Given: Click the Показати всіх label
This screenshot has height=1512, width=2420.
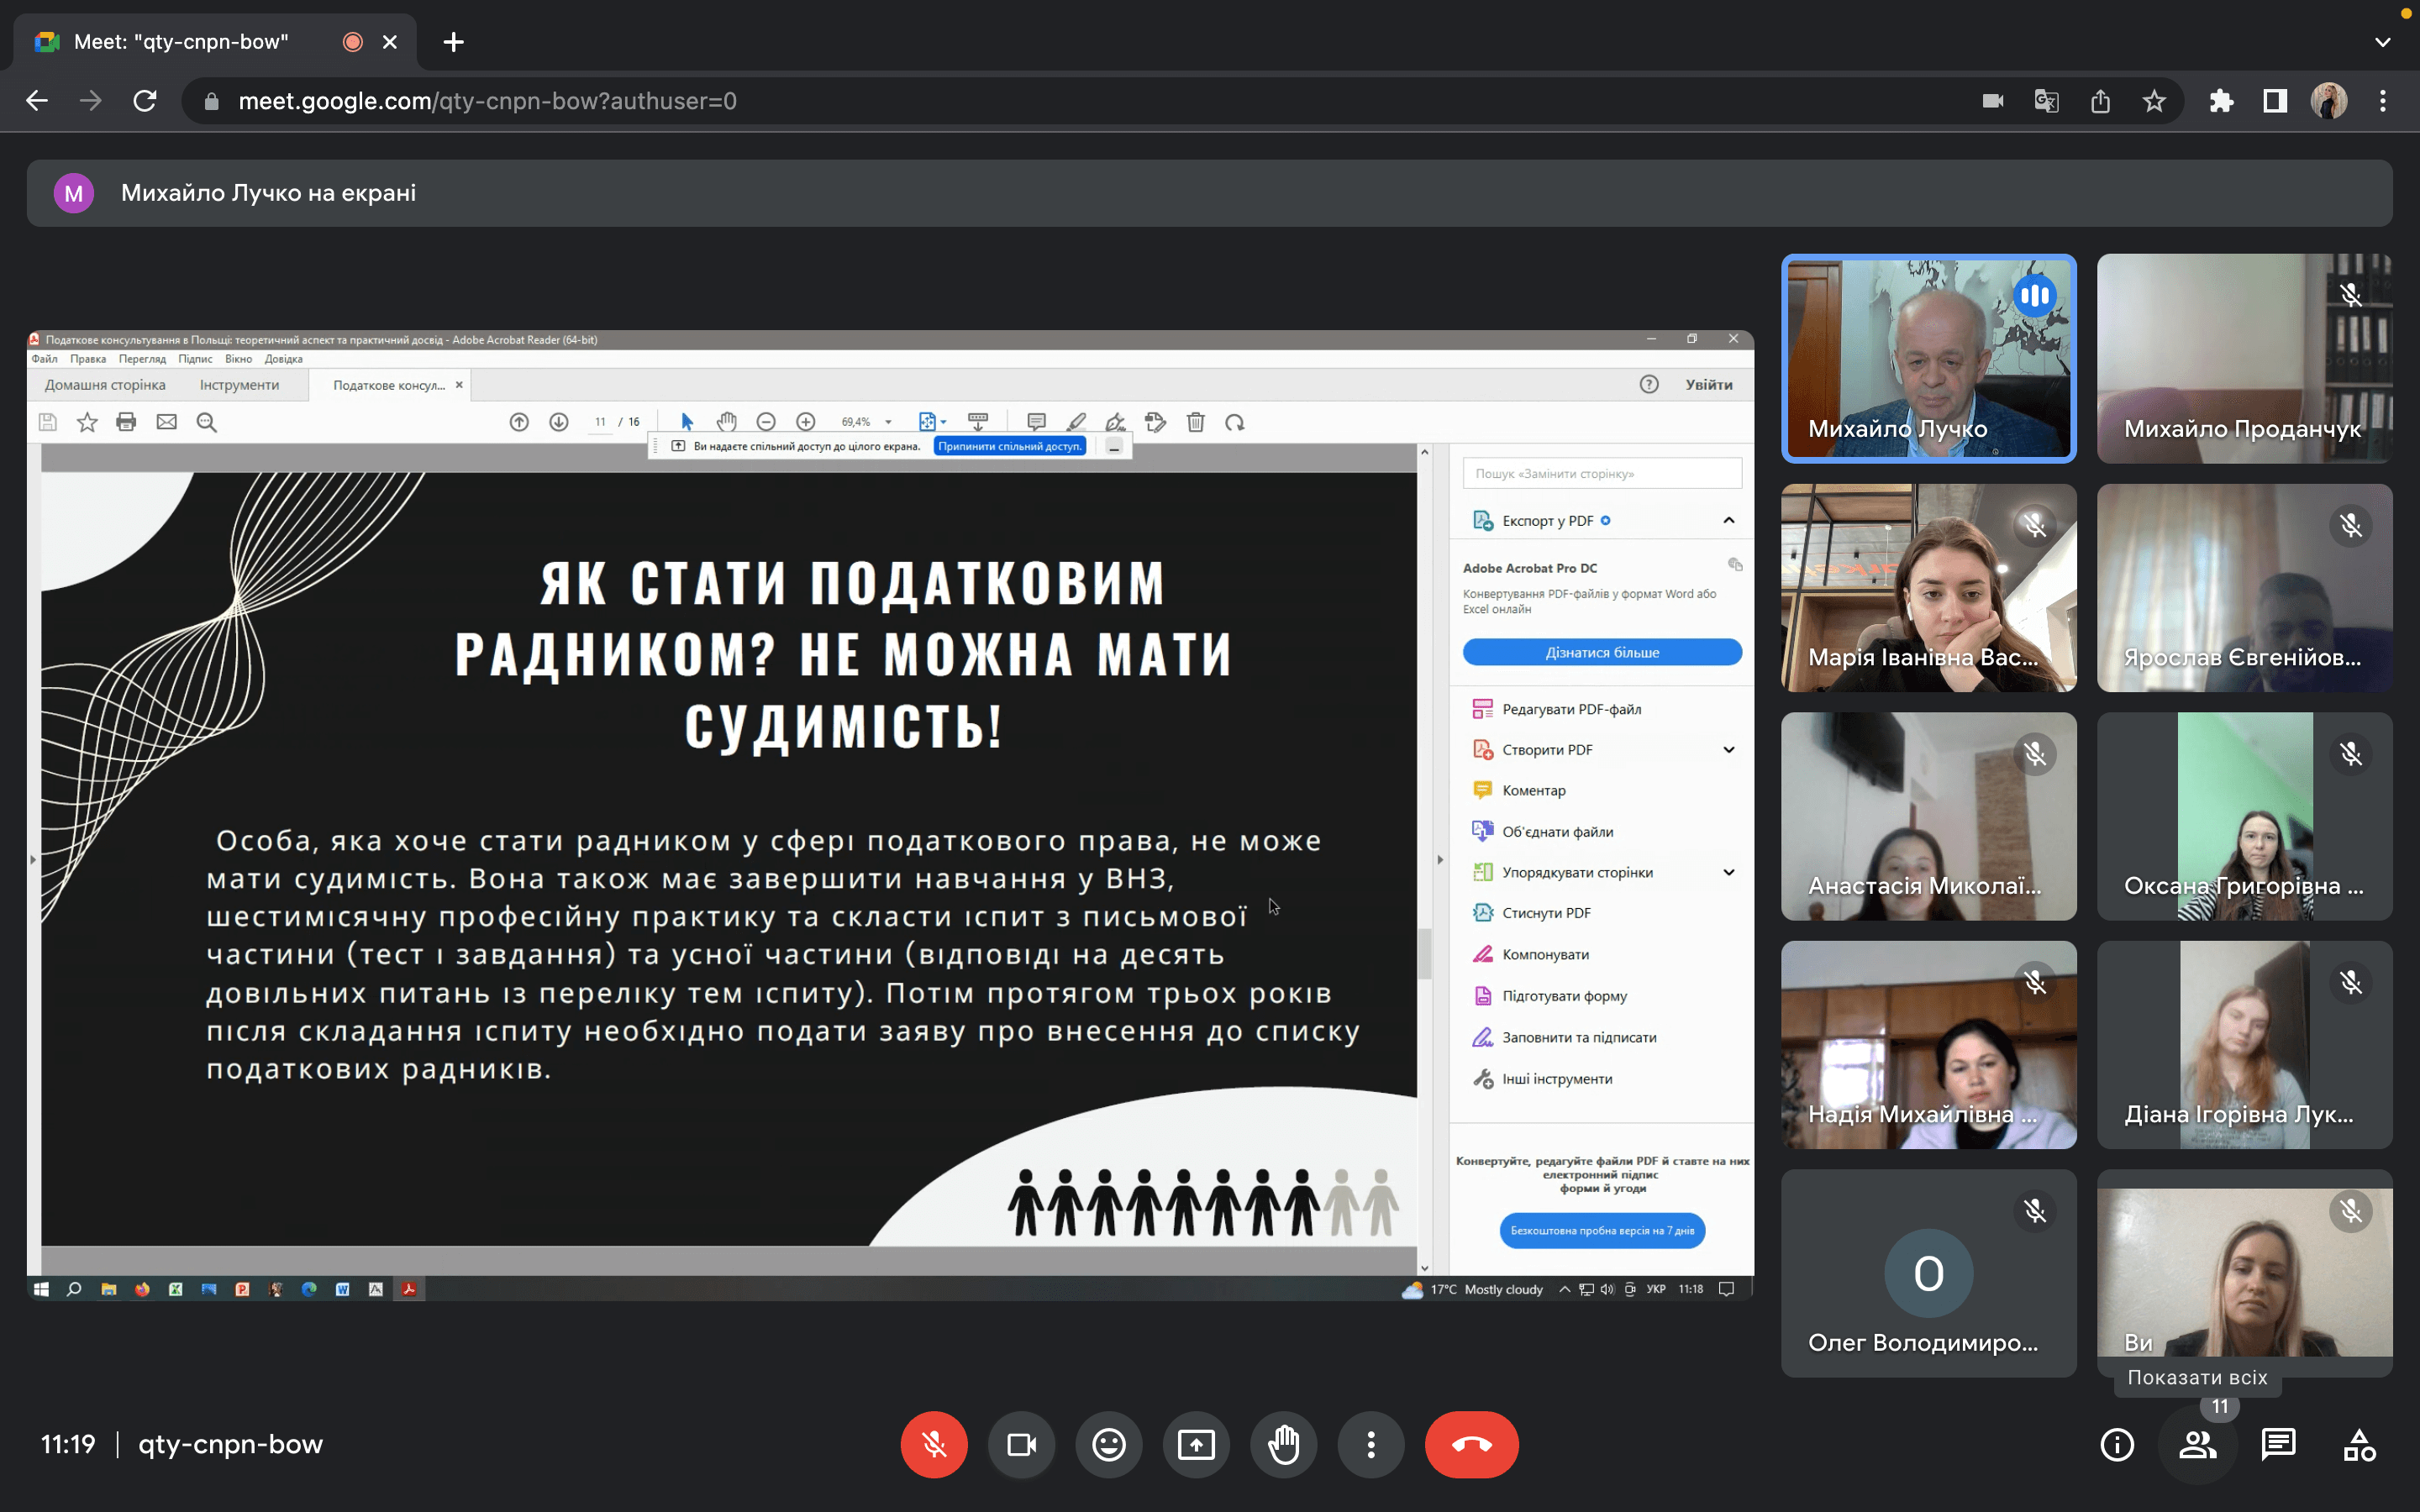Looking at the screenshot, I should pos(2197,1377).
